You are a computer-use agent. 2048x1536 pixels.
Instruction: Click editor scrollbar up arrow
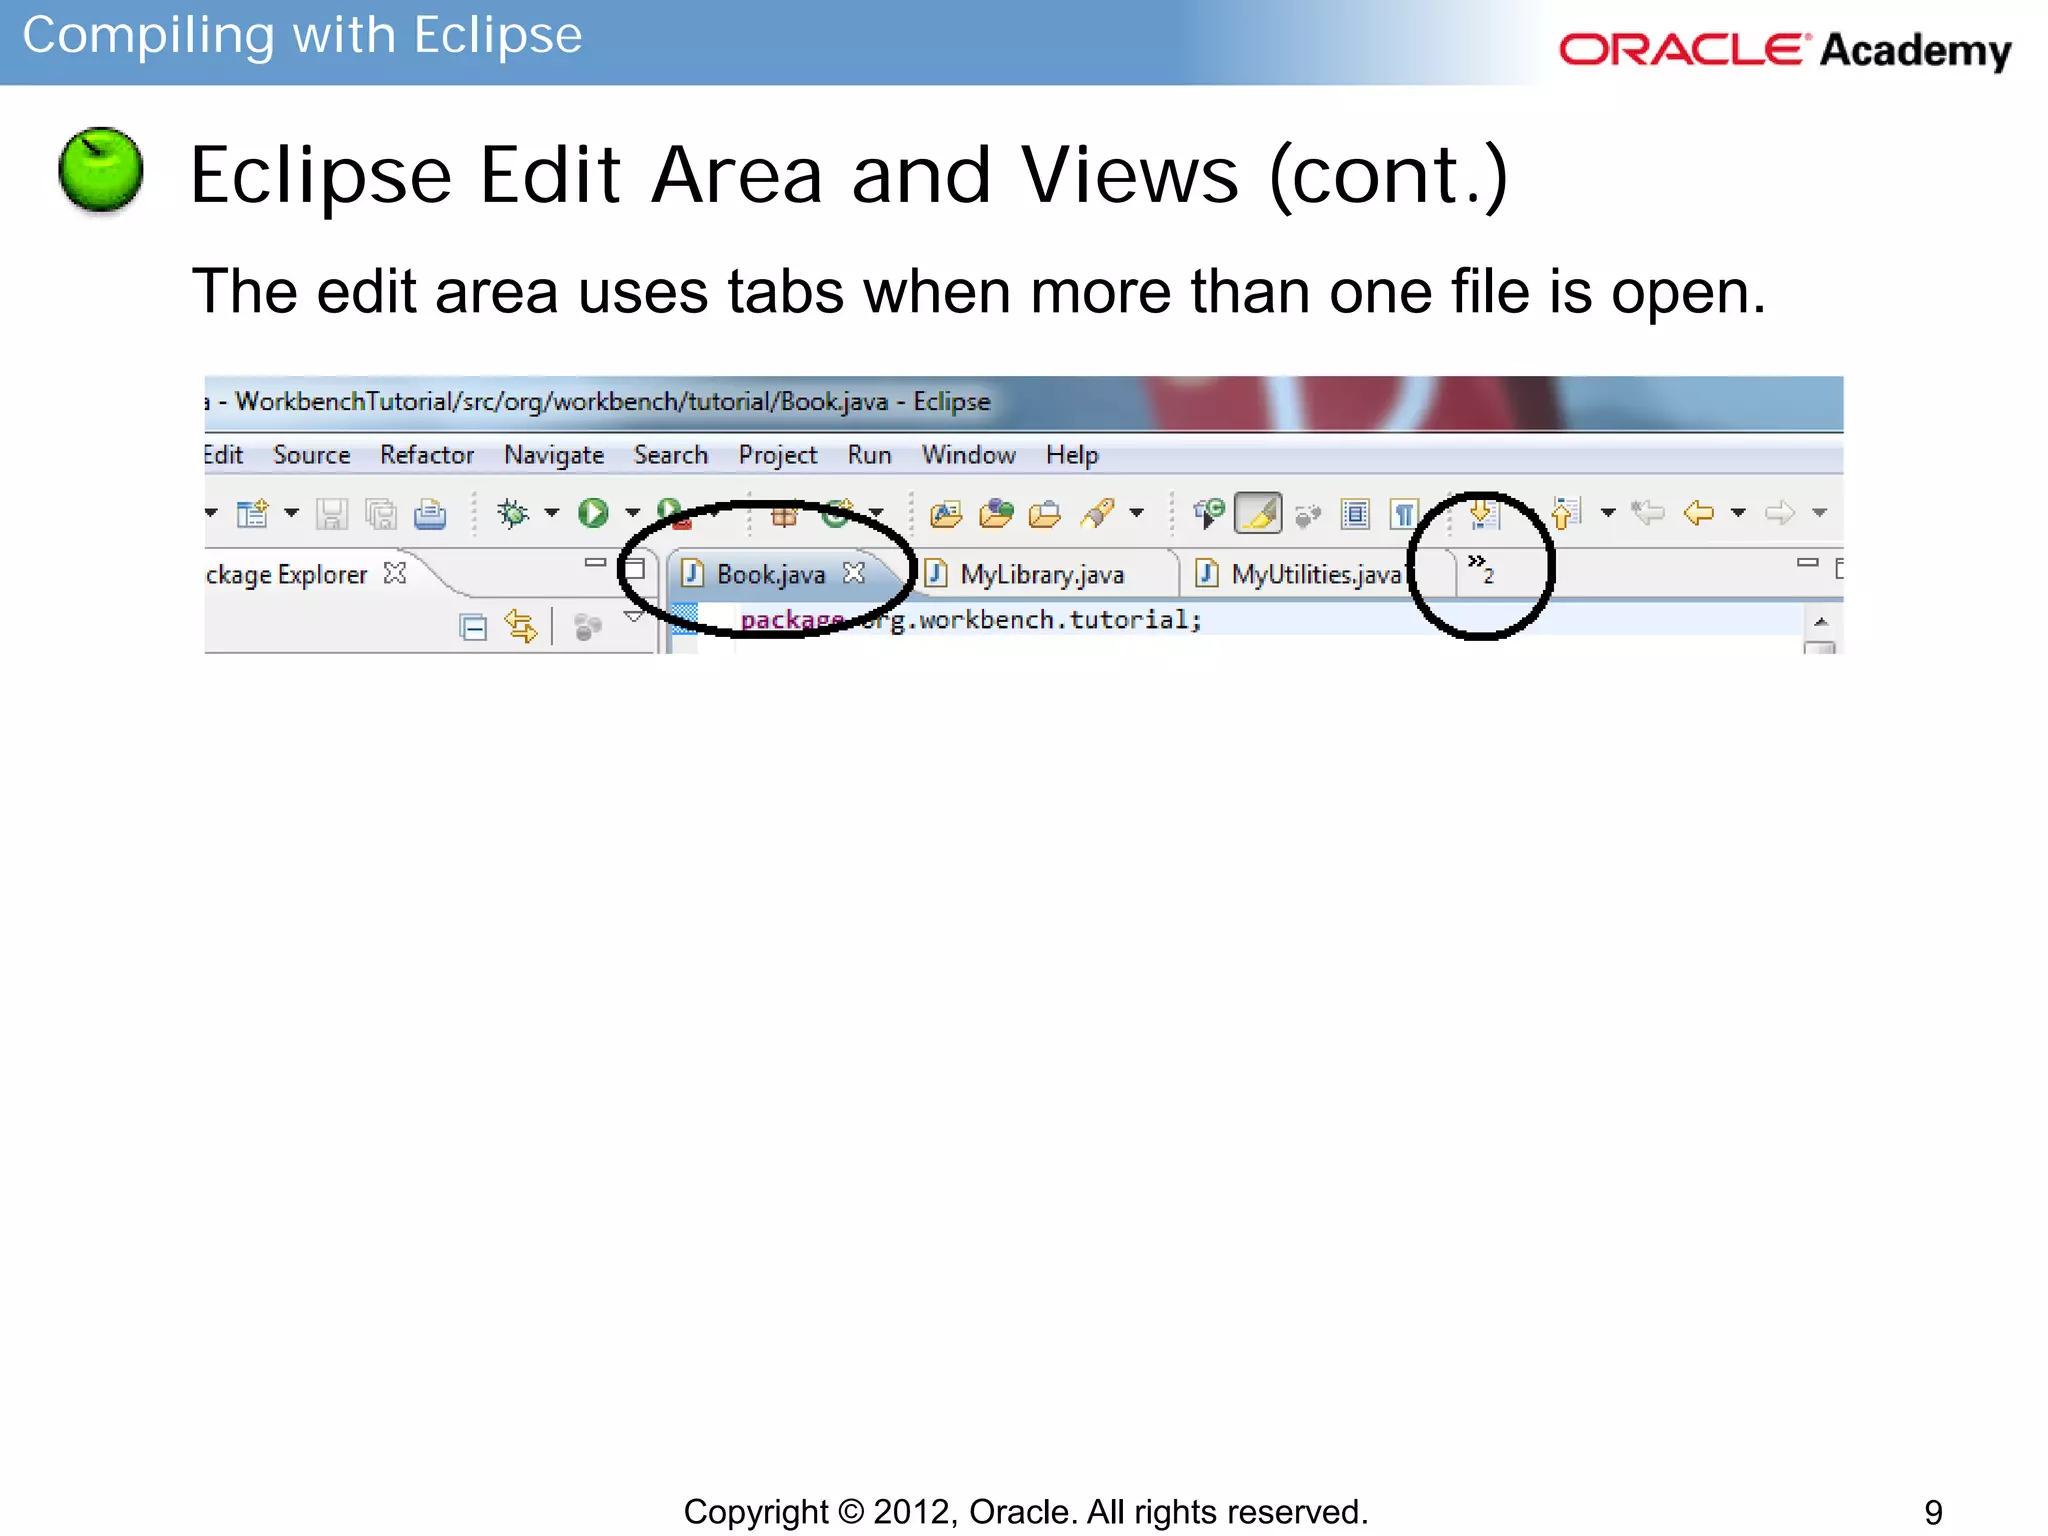1820,622
